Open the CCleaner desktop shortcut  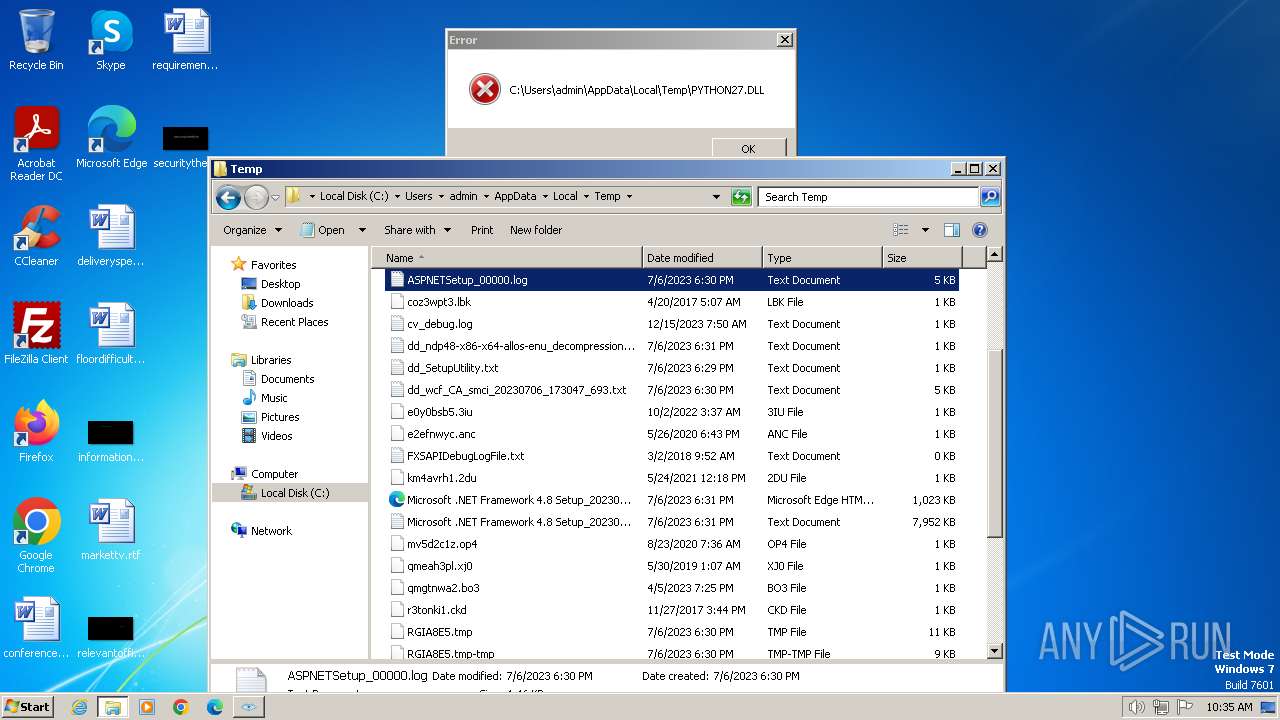click(36, 236)
